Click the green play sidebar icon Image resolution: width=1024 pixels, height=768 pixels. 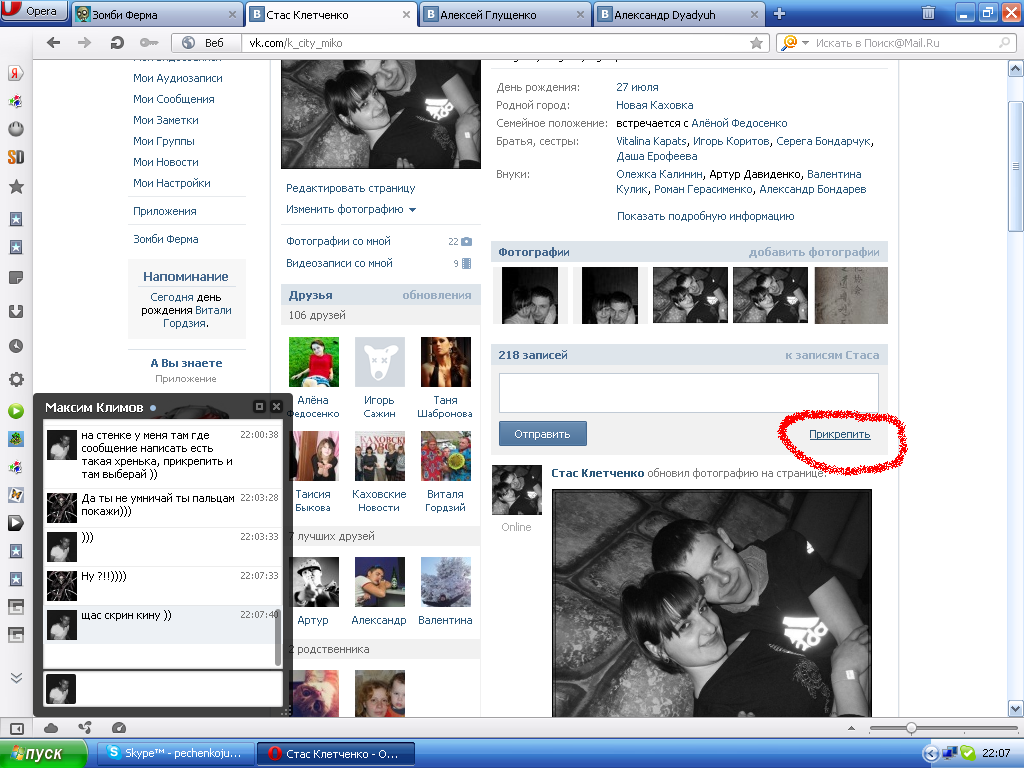point(16,411)
